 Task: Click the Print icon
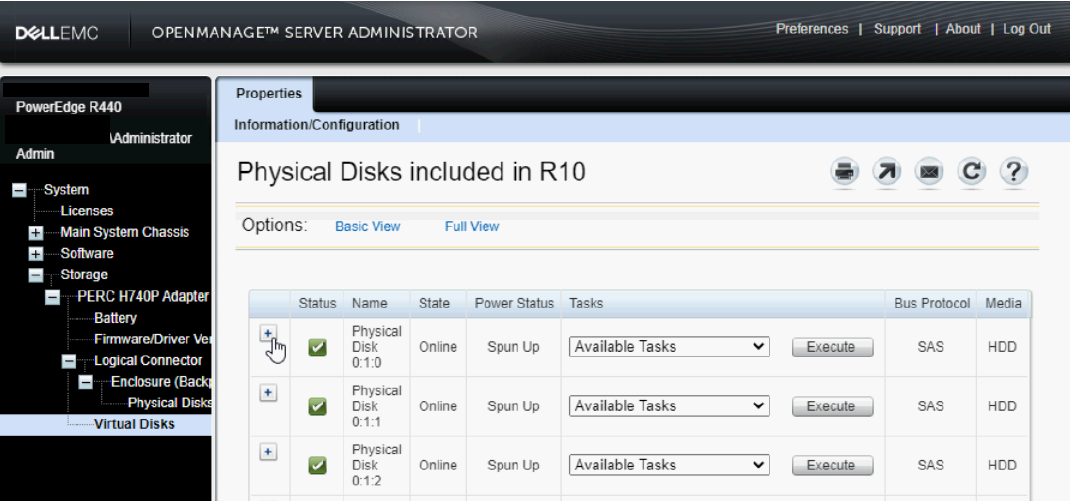point(845,172)
